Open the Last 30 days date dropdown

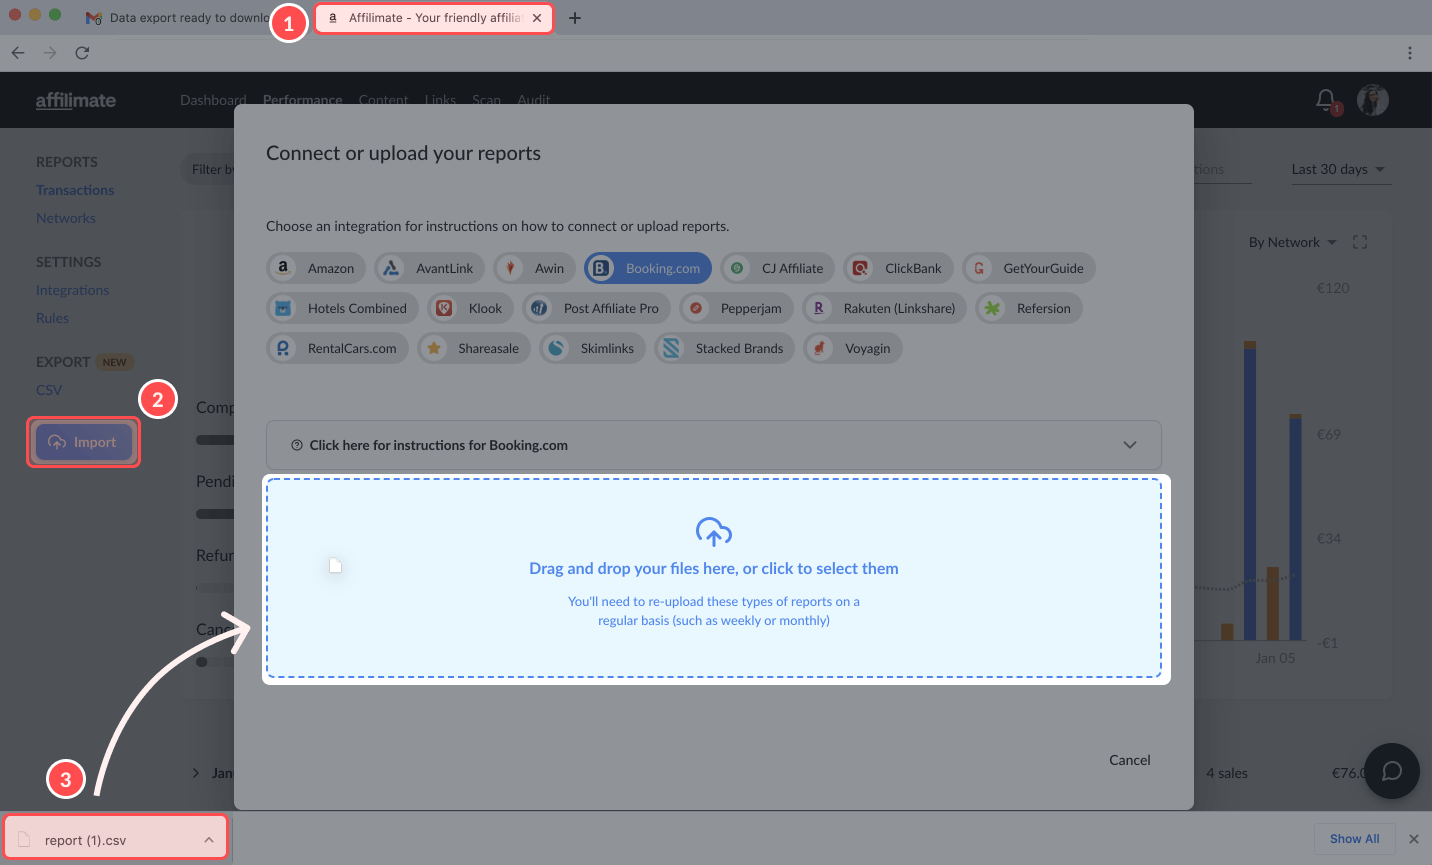[1339, 169]
